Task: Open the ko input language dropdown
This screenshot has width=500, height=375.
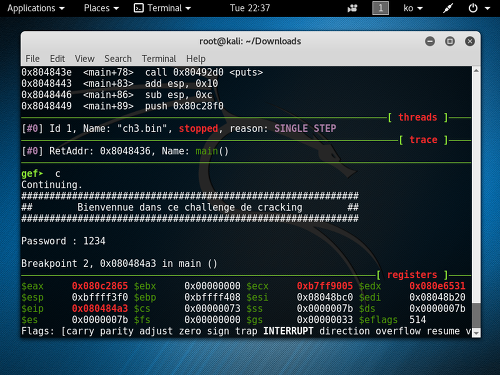Action: pos(413,8)
